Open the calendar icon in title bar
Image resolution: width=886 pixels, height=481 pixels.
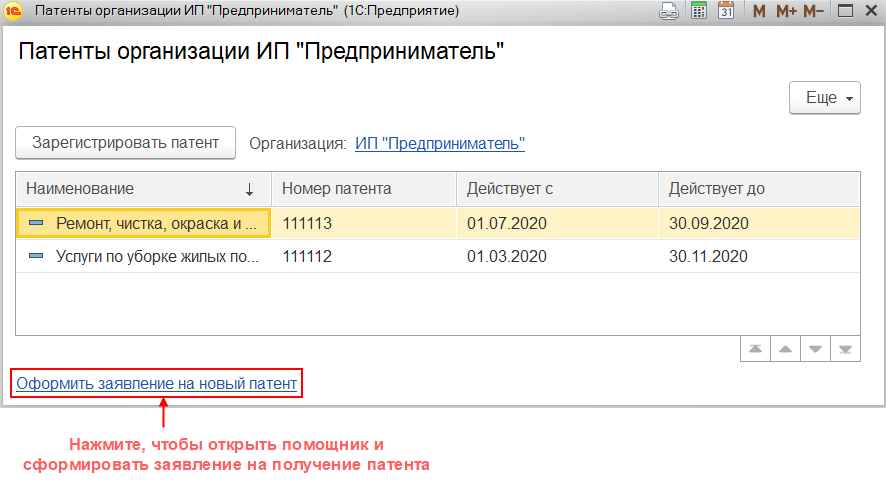point(726,11)
